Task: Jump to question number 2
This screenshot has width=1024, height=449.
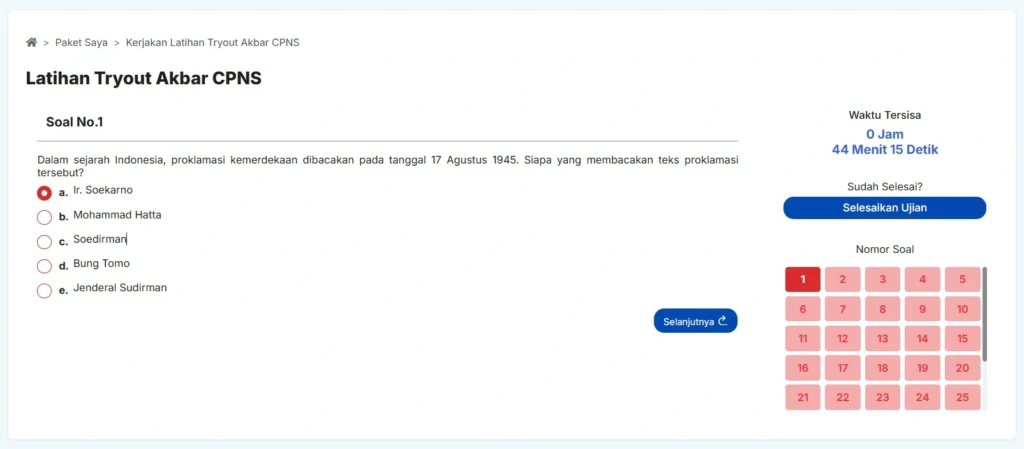Action: tap(842, 280)
